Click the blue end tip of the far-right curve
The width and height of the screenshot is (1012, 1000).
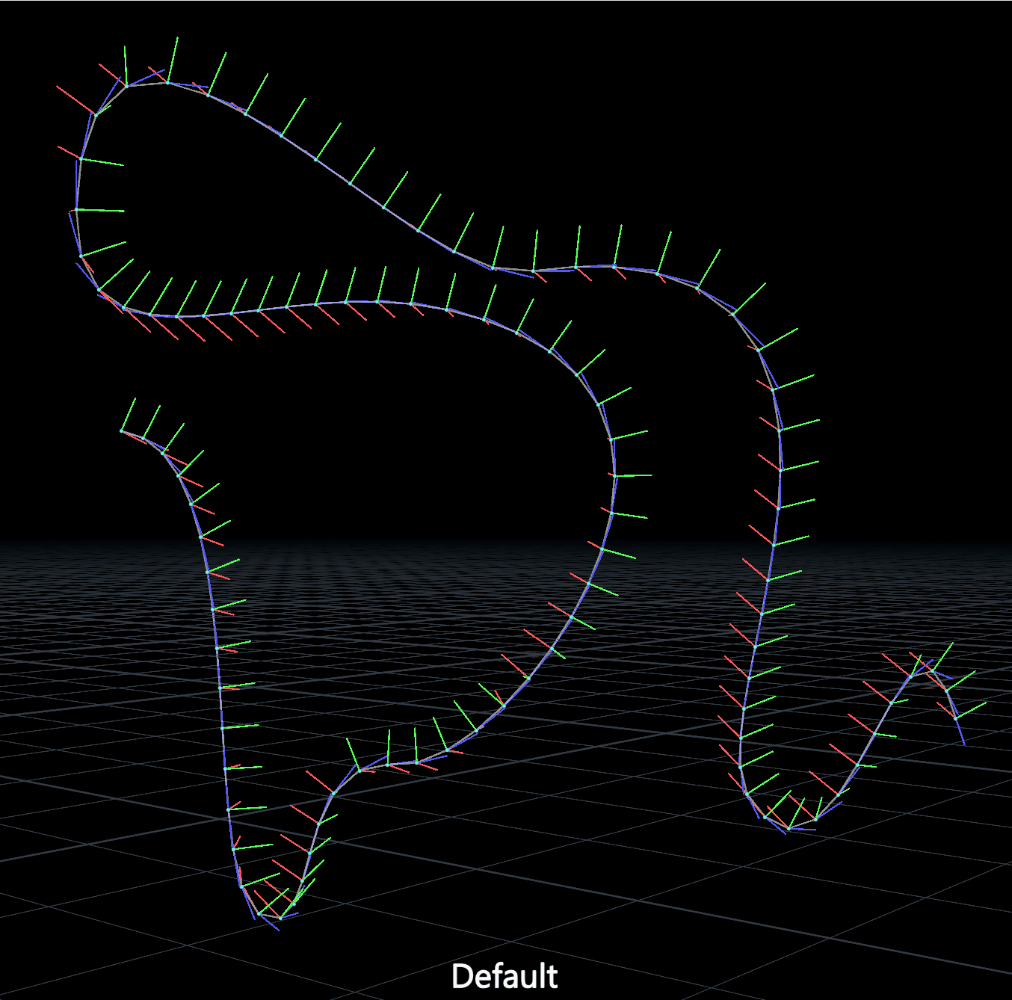[x=964, y=744]
